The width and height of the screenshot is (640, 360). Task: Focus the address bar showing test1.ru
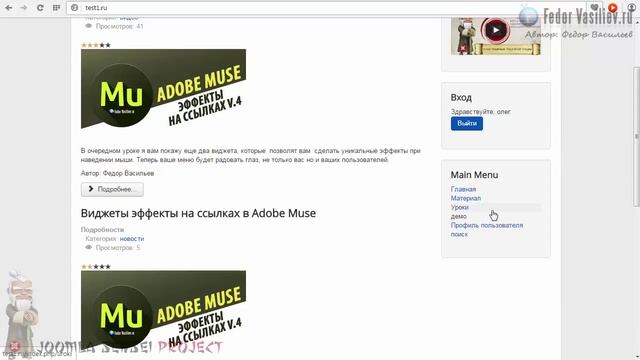click(x=327, y=8)
